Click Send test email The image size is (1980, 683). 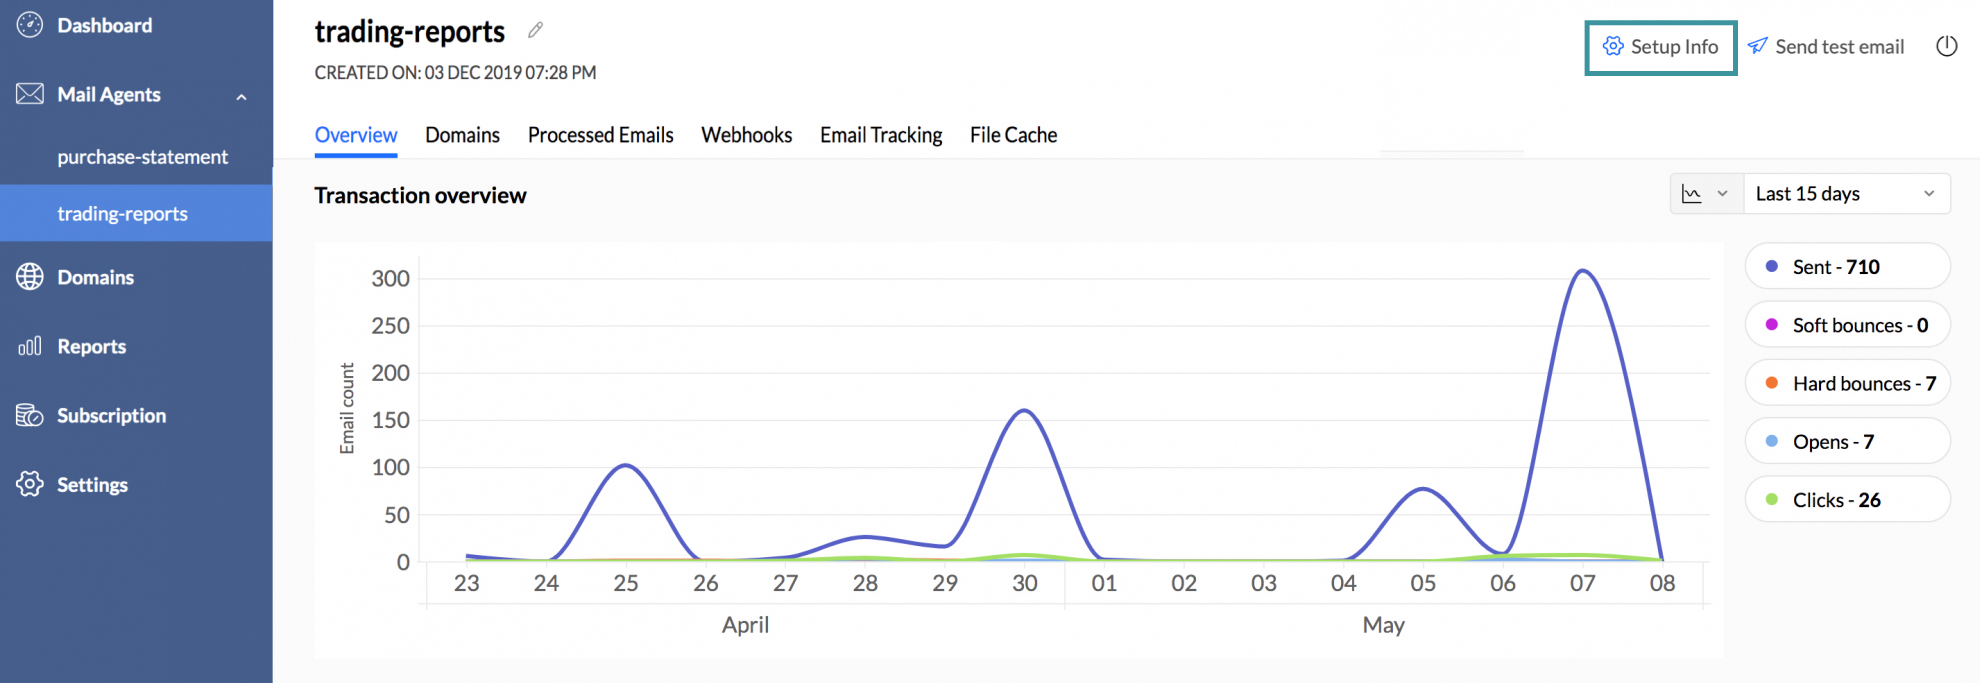(x=1826, y=47)
